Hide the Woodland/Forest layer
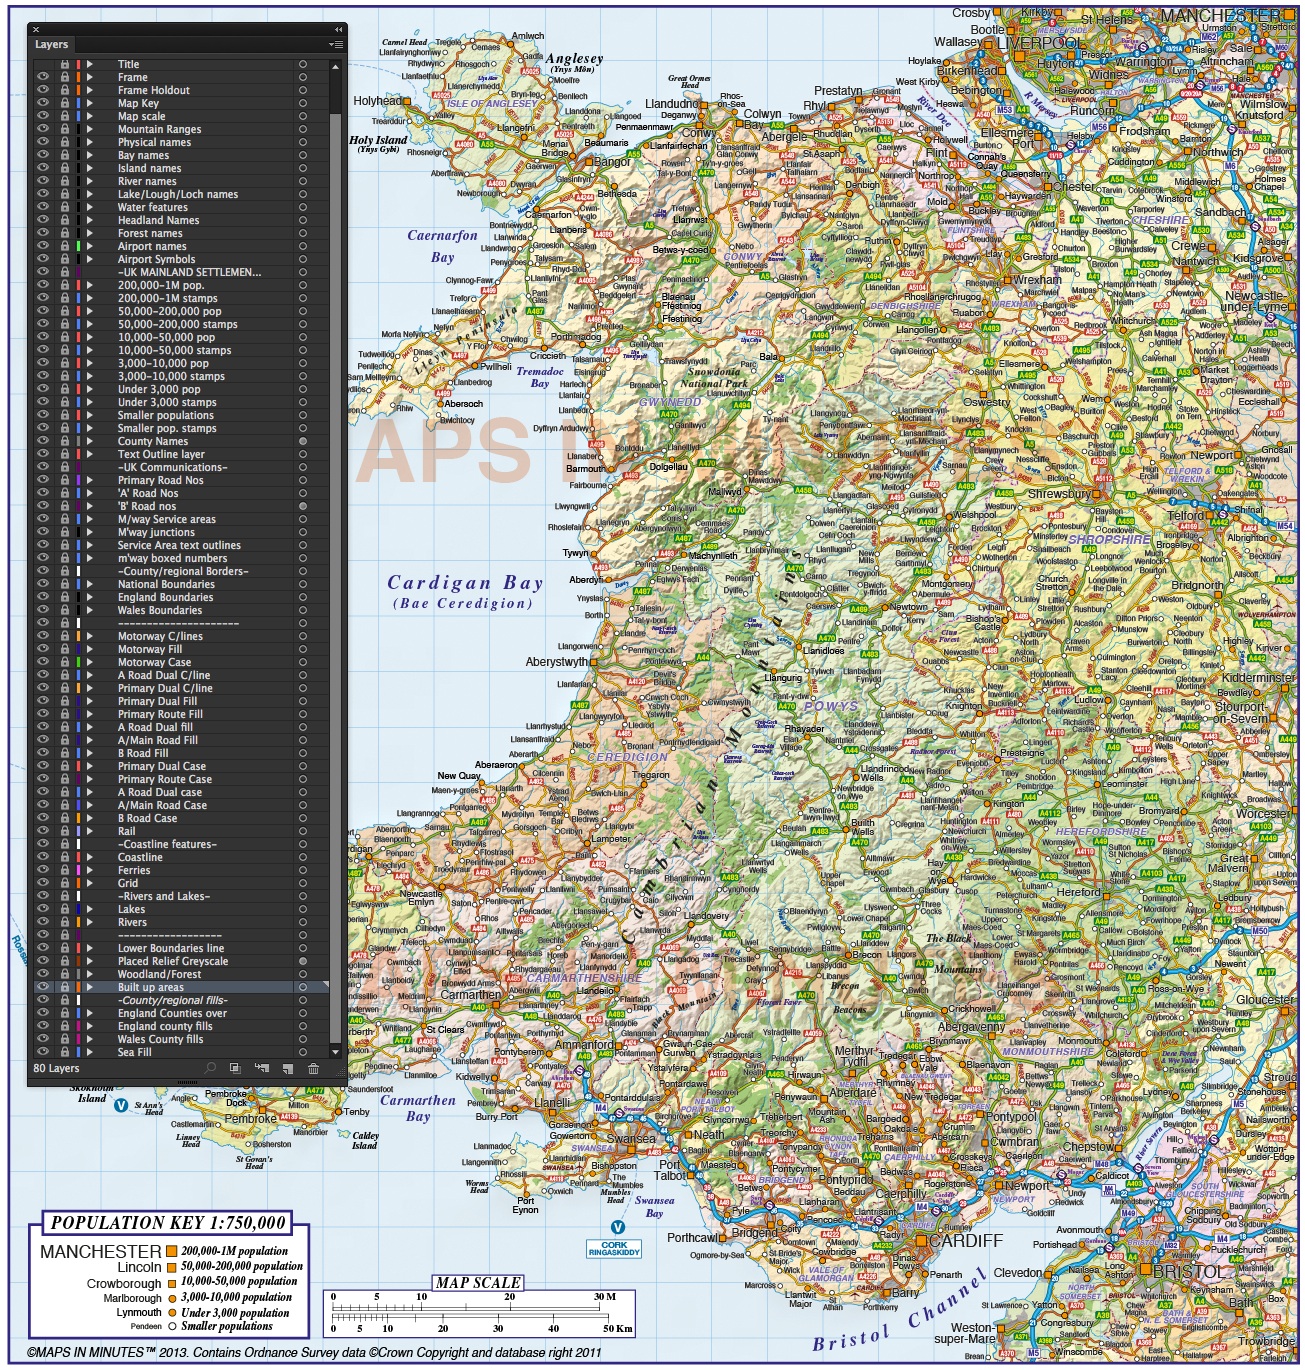 41,973
